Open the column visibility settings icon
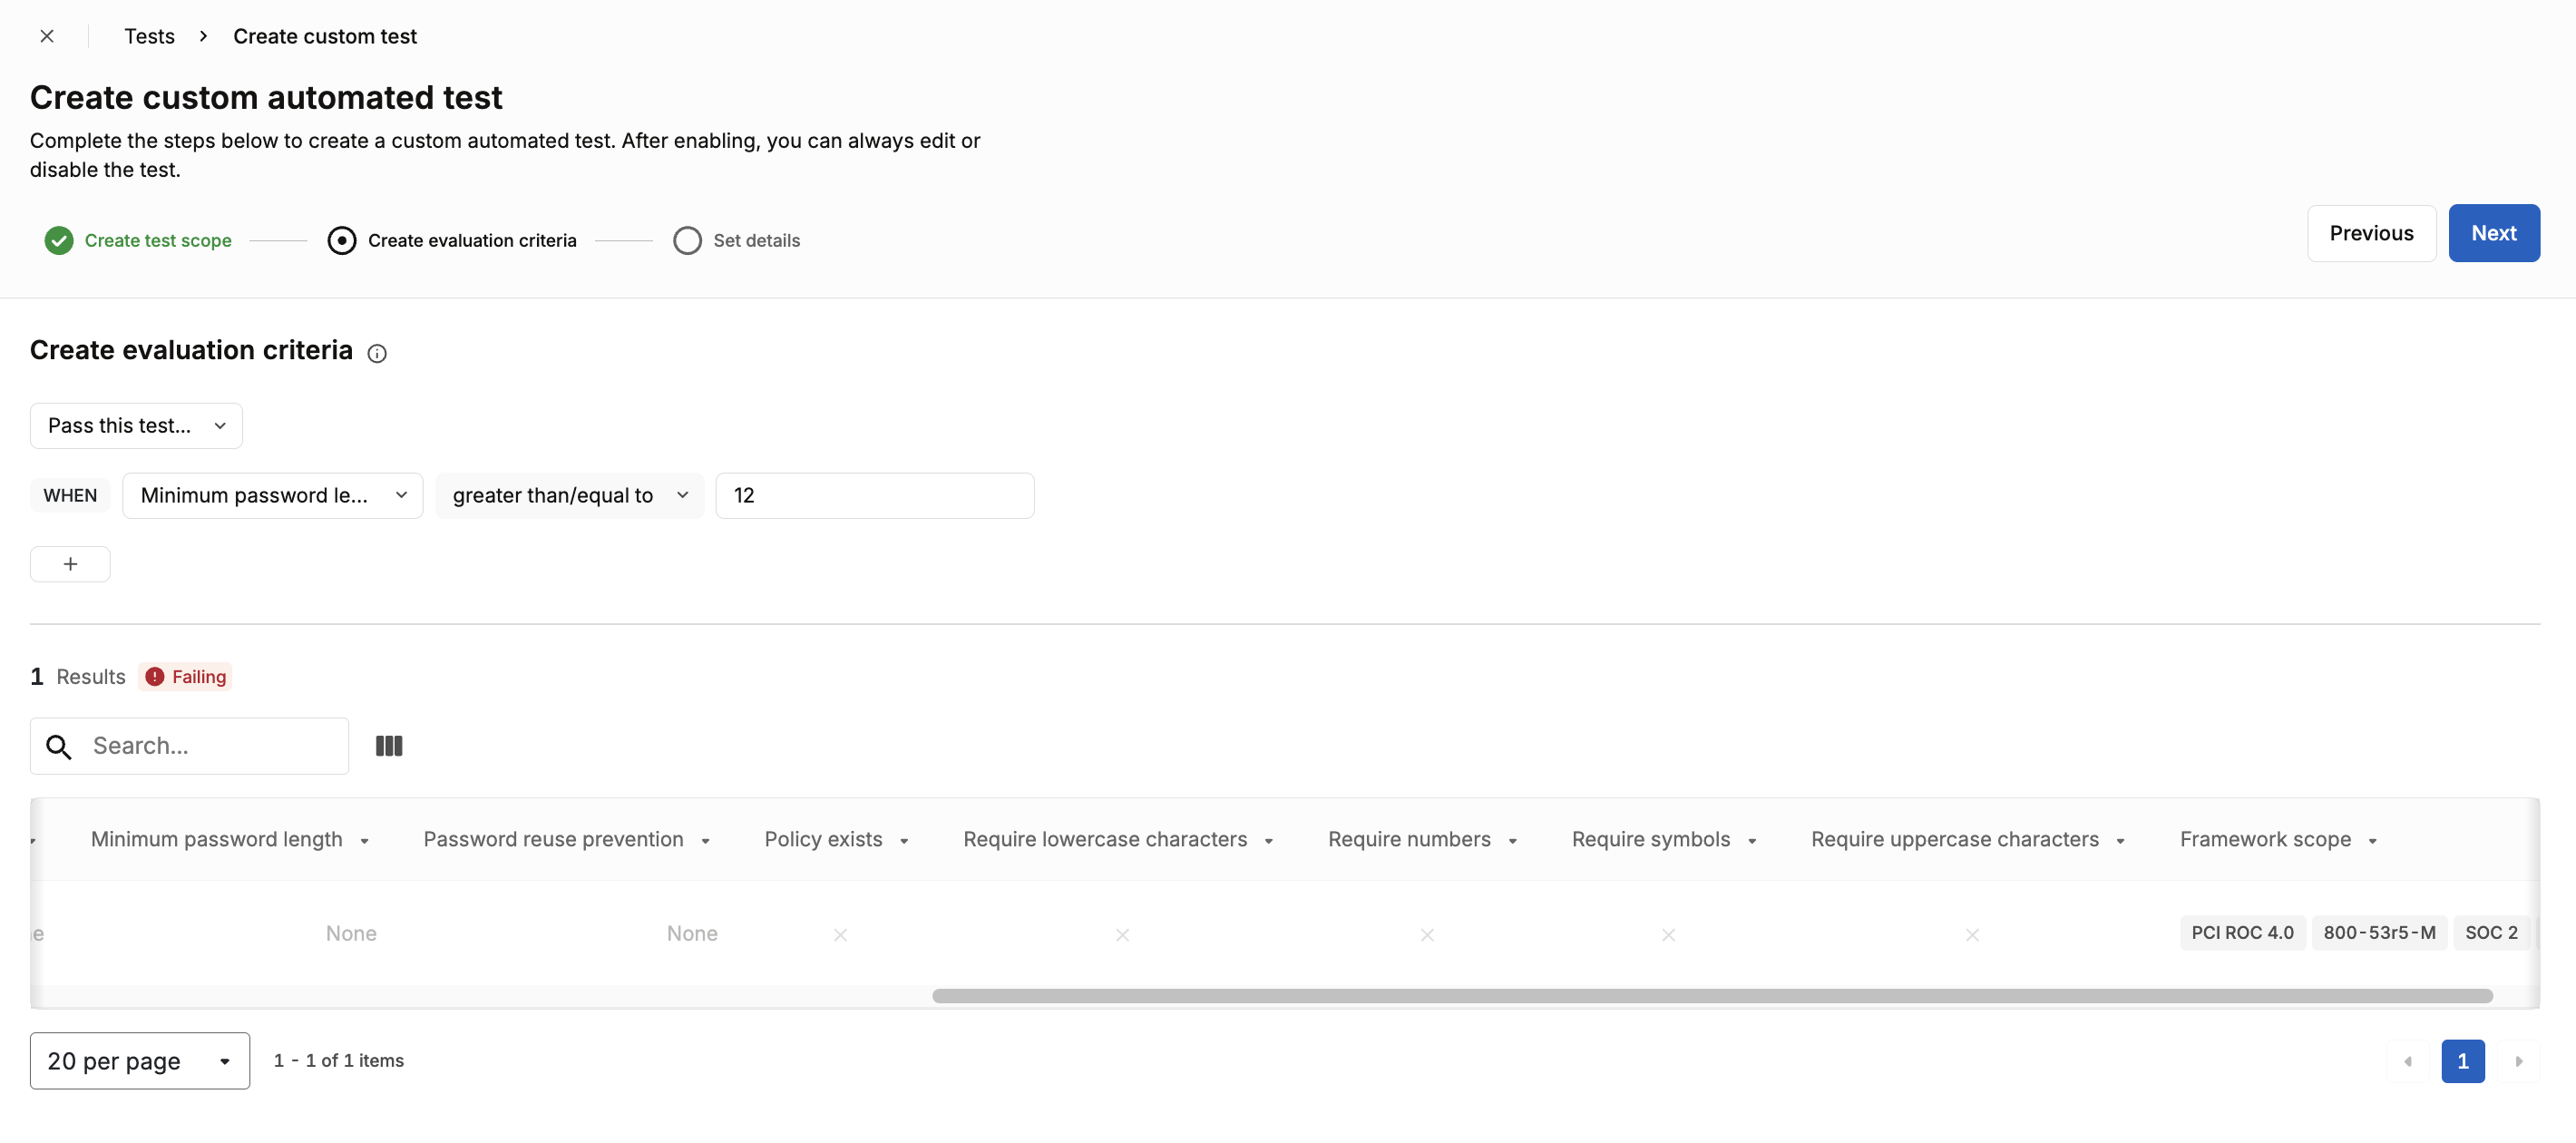 [389, 746]
